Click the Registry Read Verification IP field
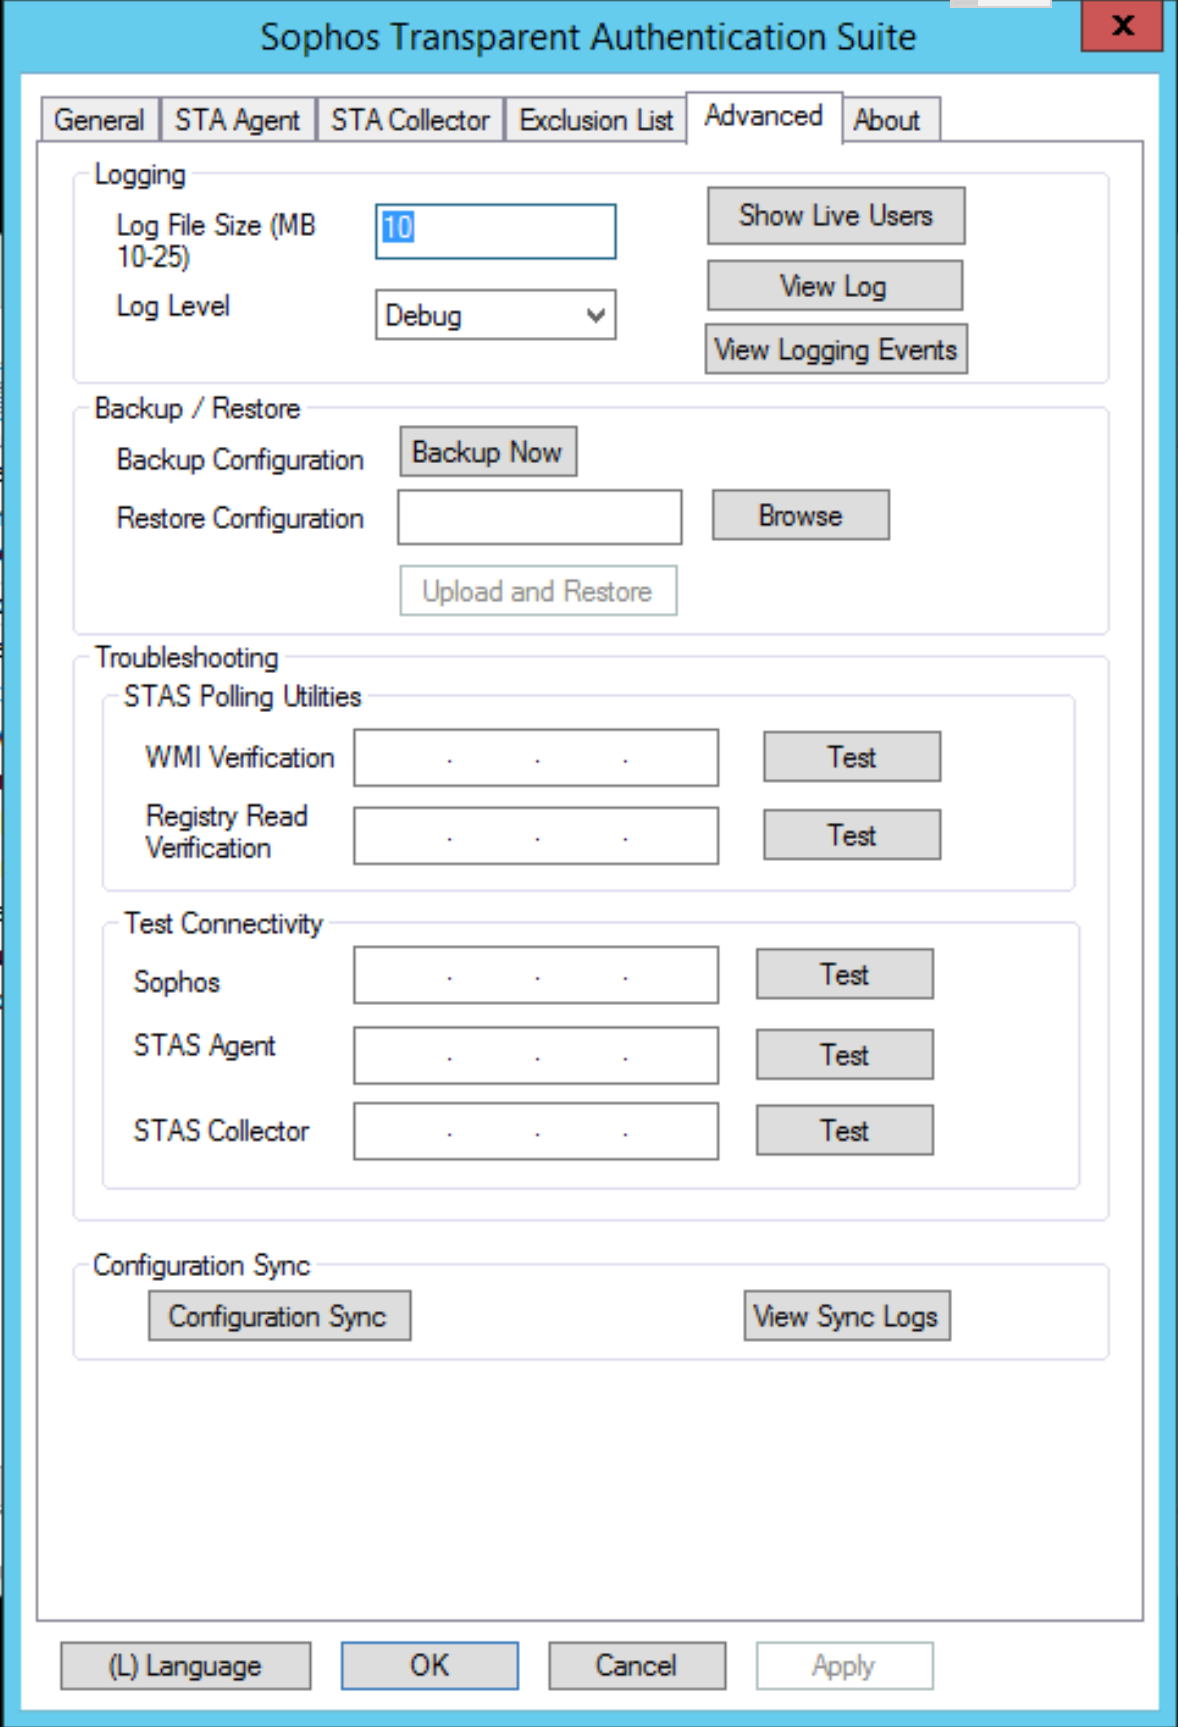 tap(536, 836)
